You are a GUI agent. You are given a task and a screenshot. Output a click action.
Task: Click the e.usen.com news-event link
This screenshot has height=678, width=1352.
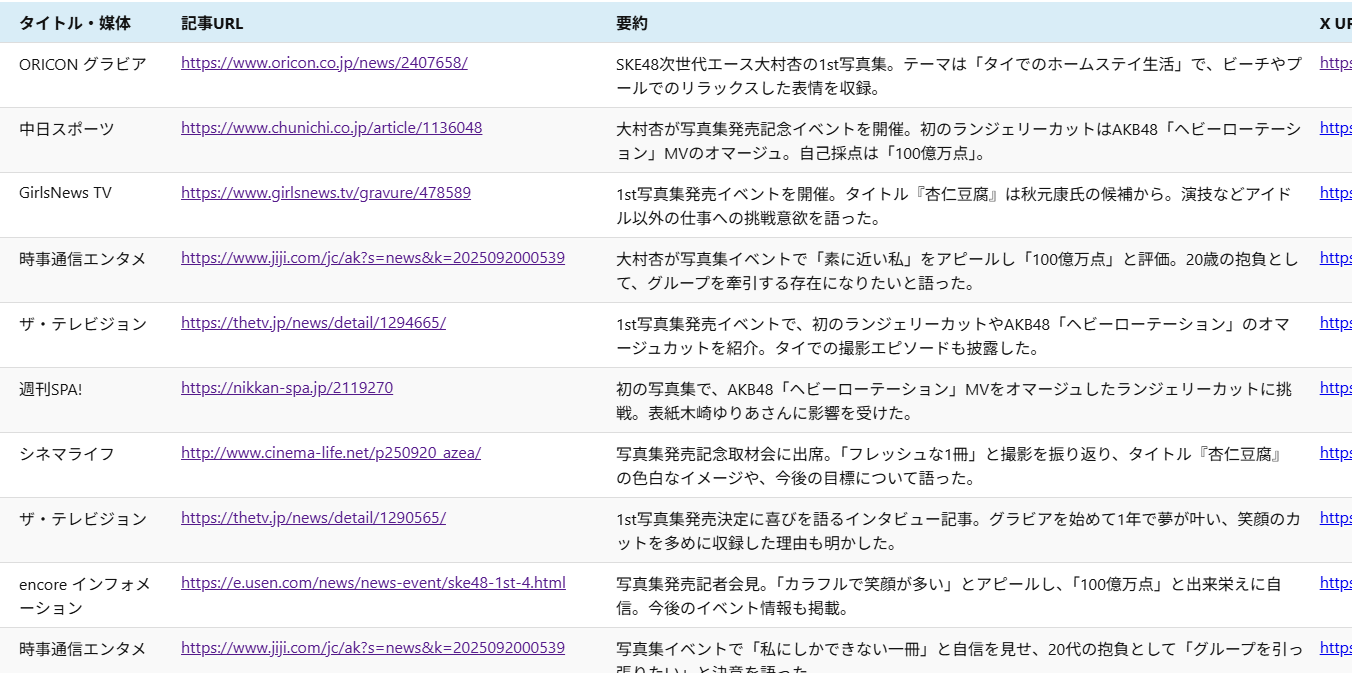(x=373, y=583)
